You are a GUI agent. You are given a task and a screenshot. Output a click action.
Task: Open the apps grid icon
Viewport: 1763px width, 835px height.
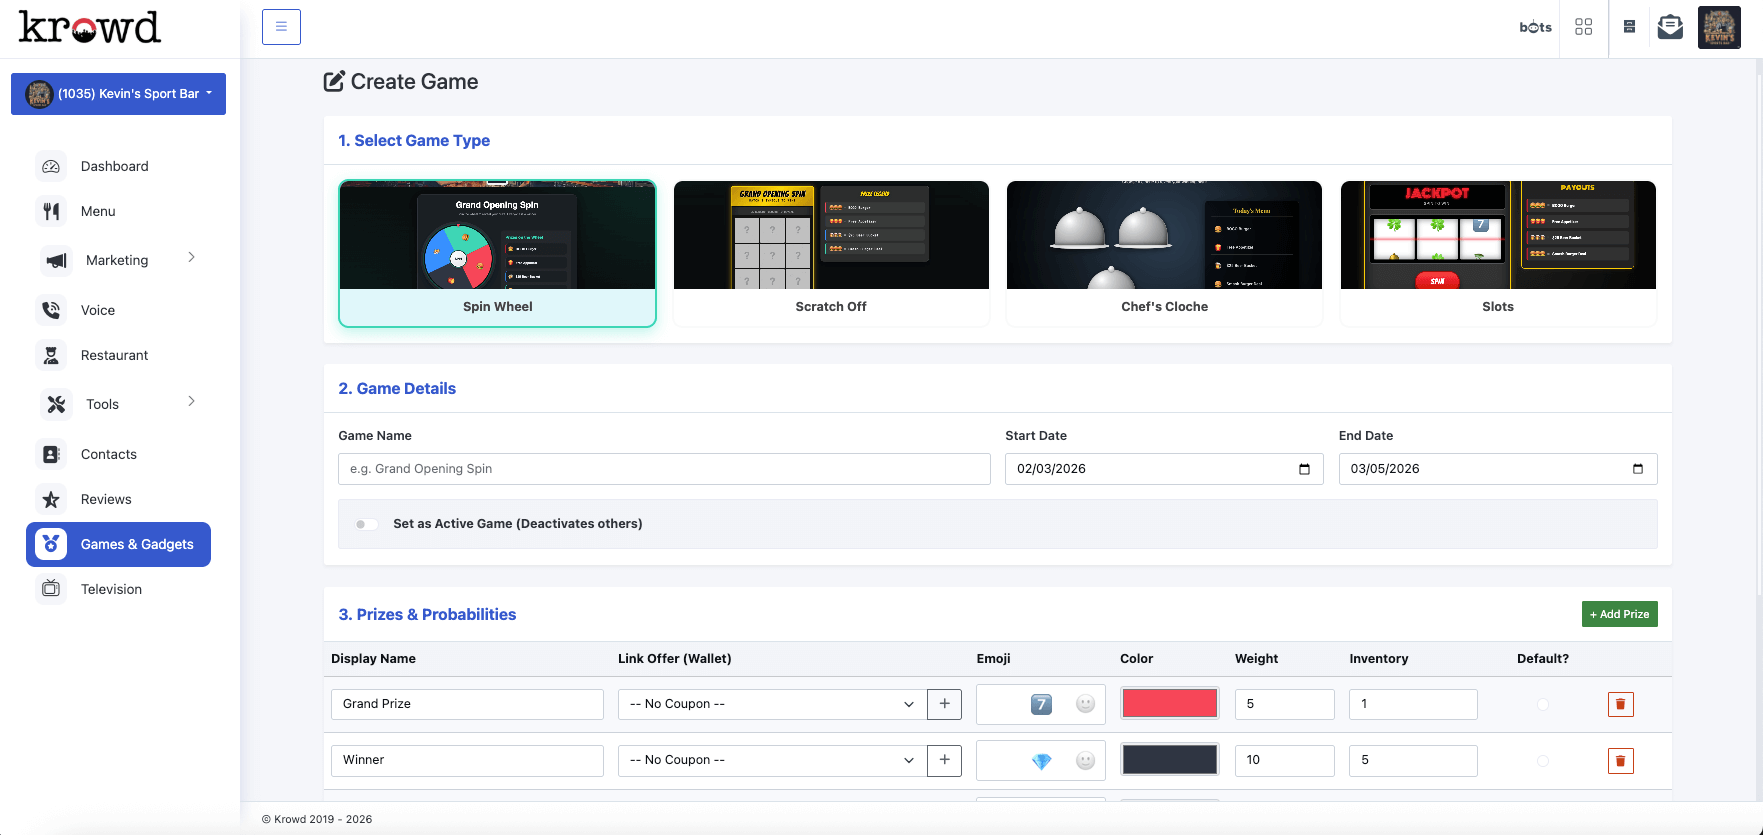1583,27
